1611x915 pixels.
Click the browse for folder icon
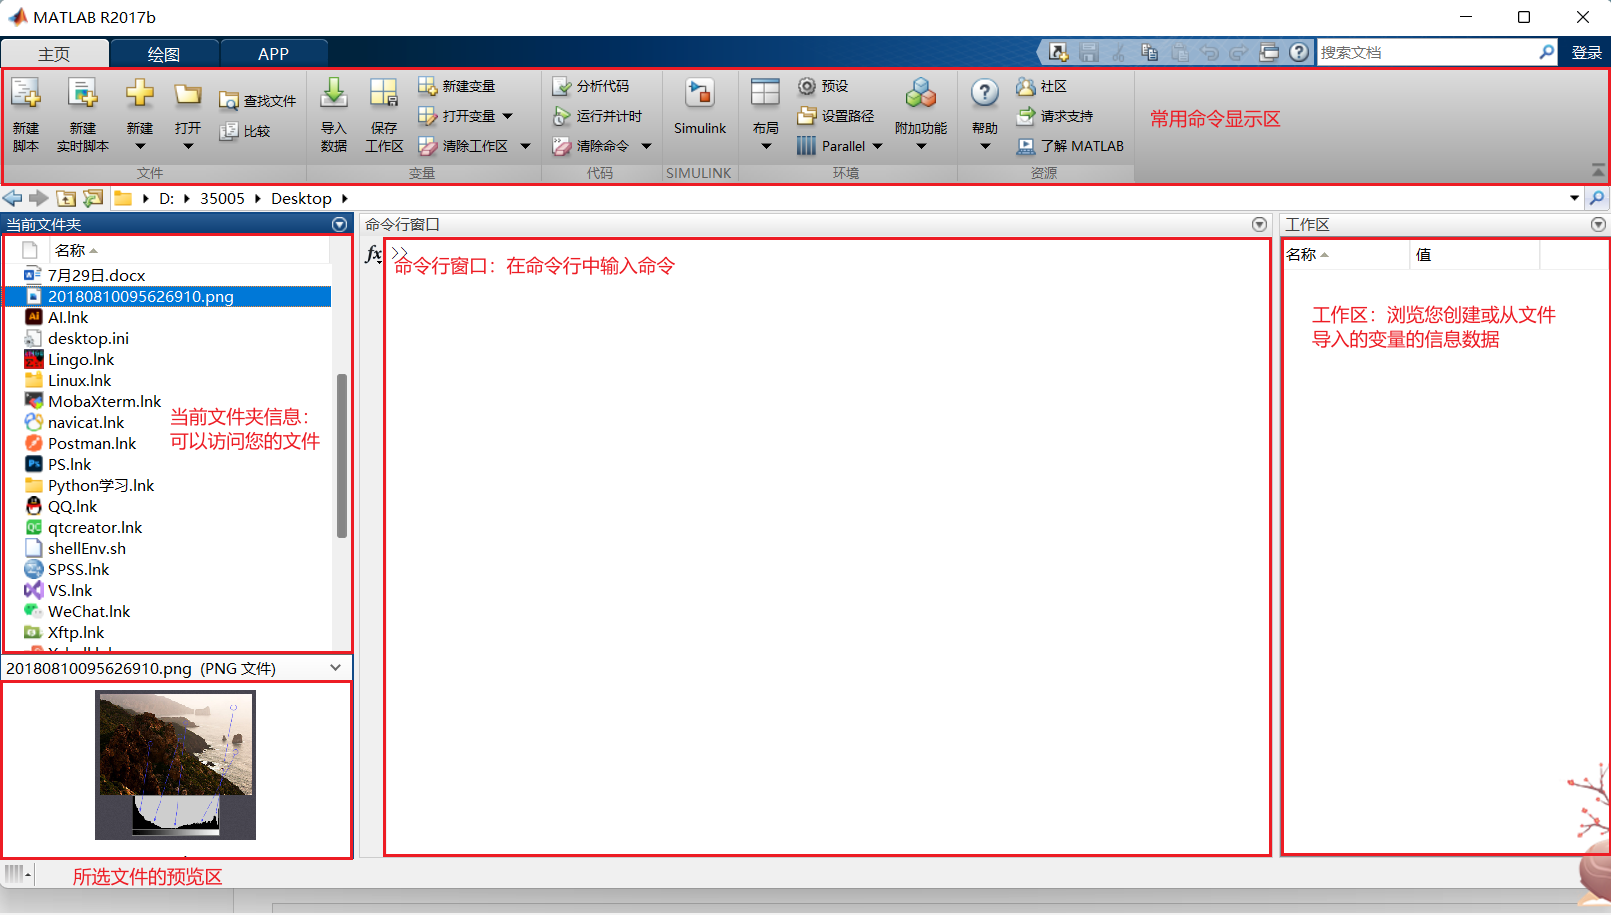(93, 198)
